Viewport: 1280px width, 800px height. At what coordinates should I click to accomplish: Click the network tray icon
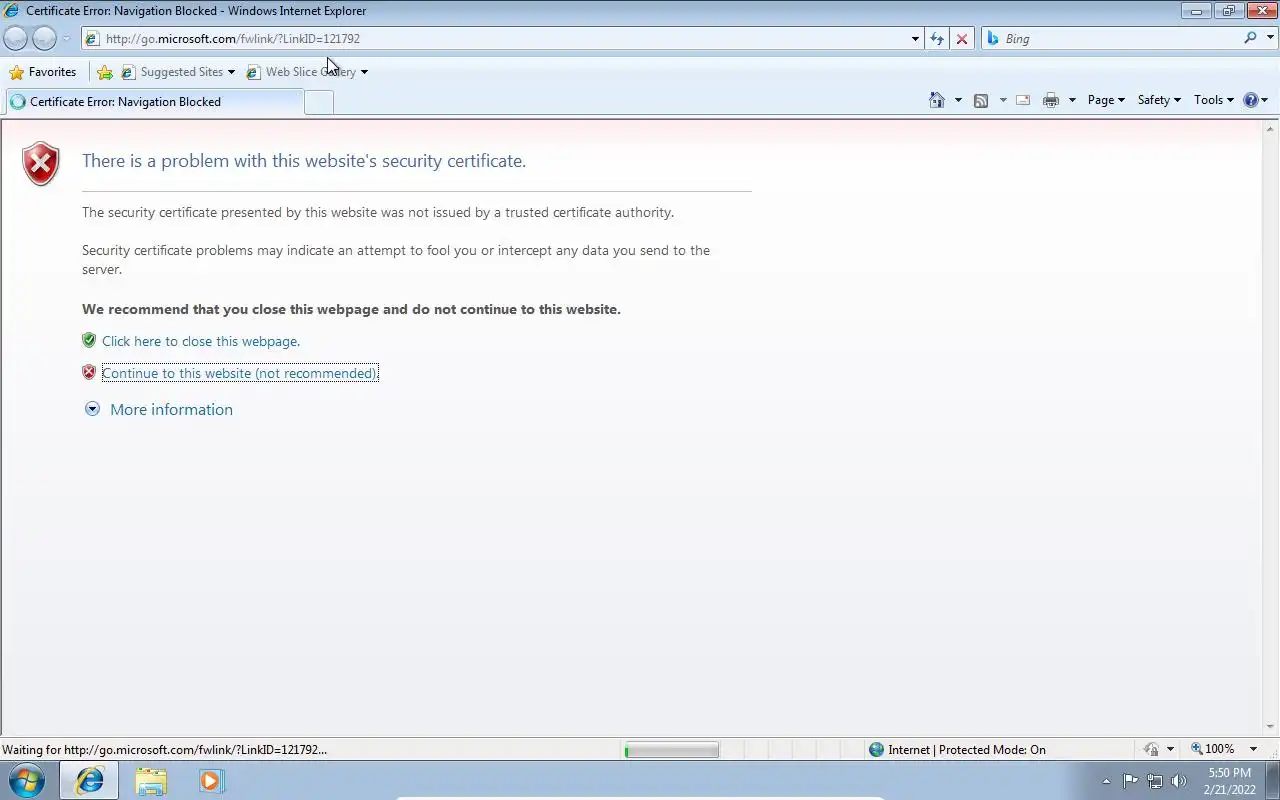(x=1155, y=781)
